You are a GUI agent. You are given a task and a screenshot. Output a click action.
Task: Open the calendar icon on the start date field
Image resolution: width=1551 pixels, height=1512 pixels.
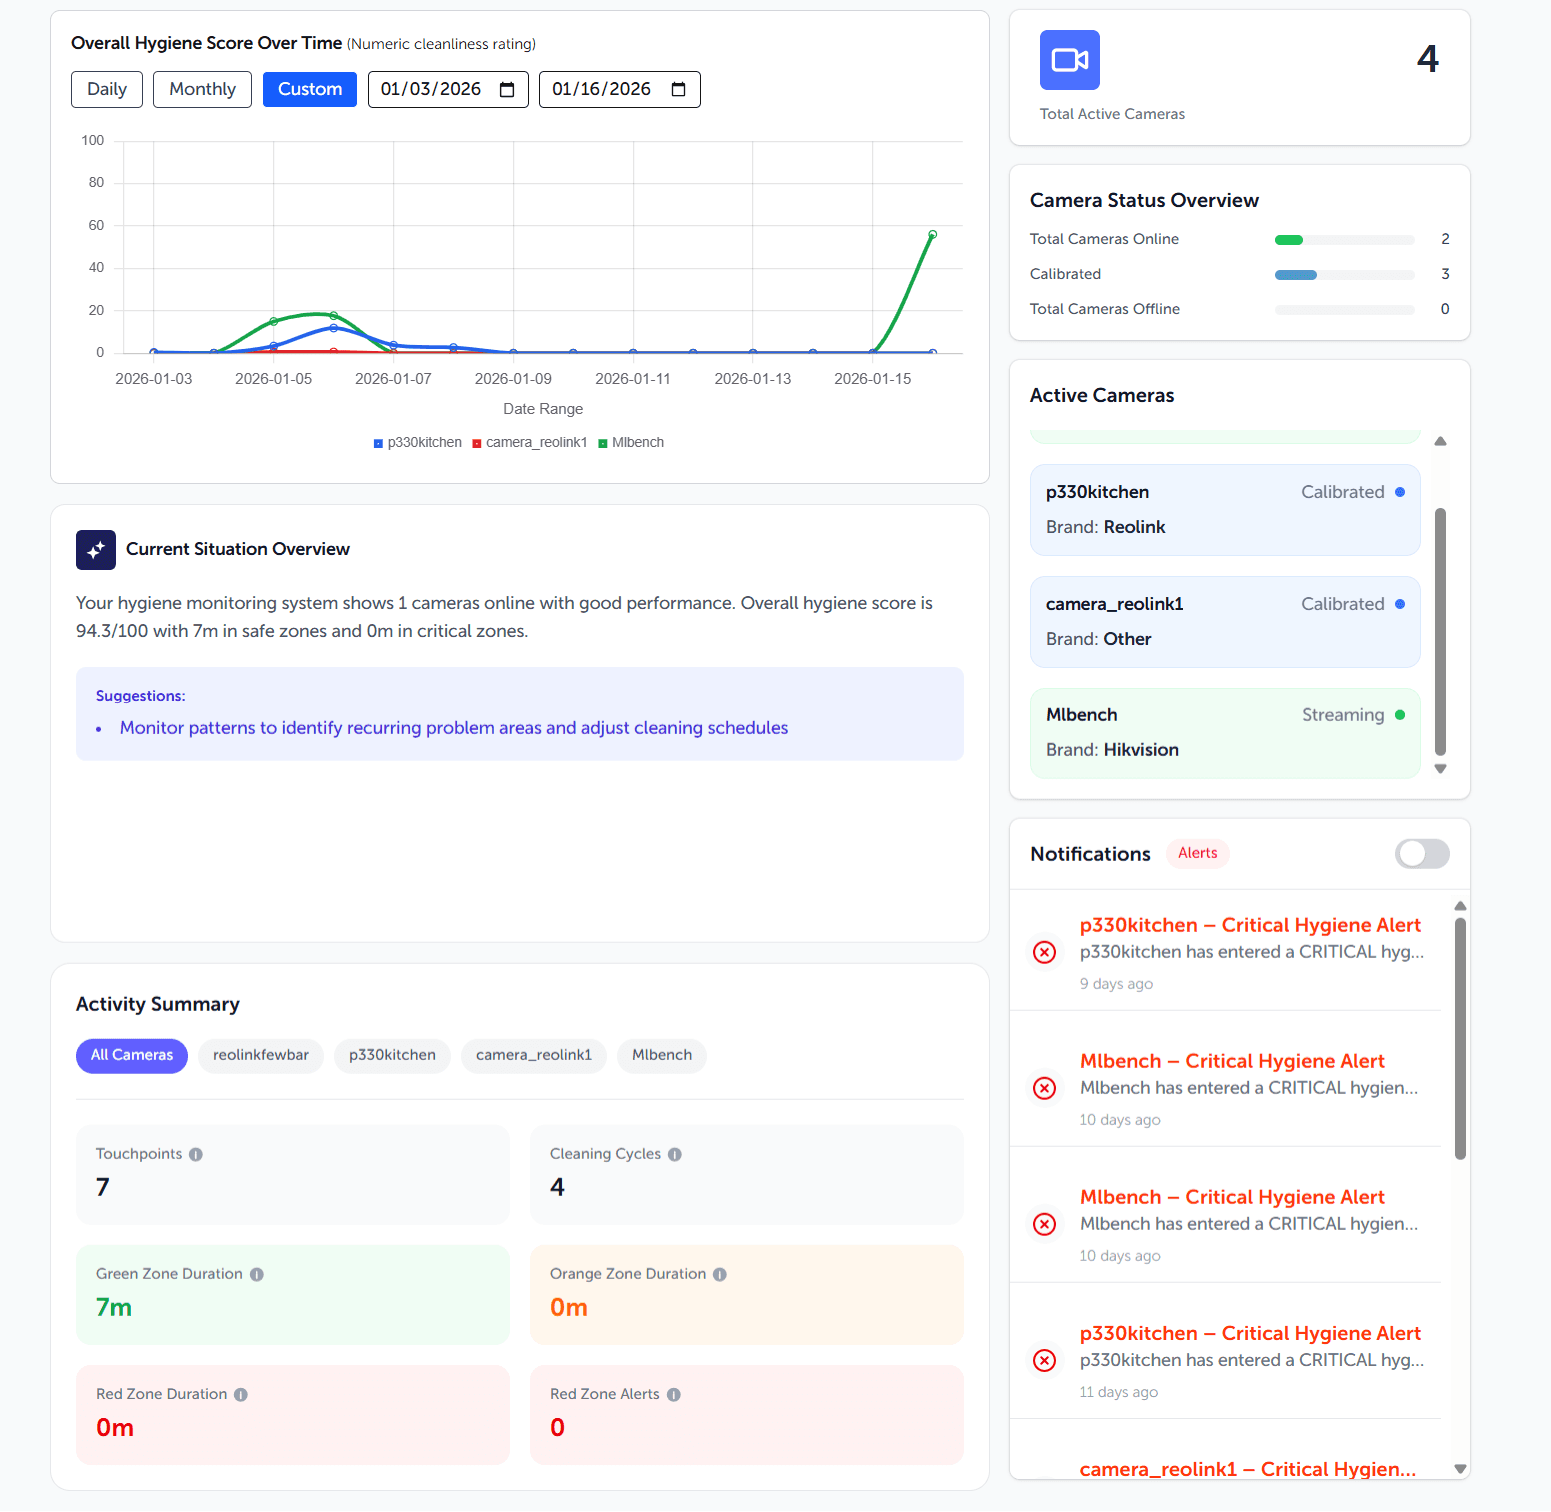pos(508,89)
